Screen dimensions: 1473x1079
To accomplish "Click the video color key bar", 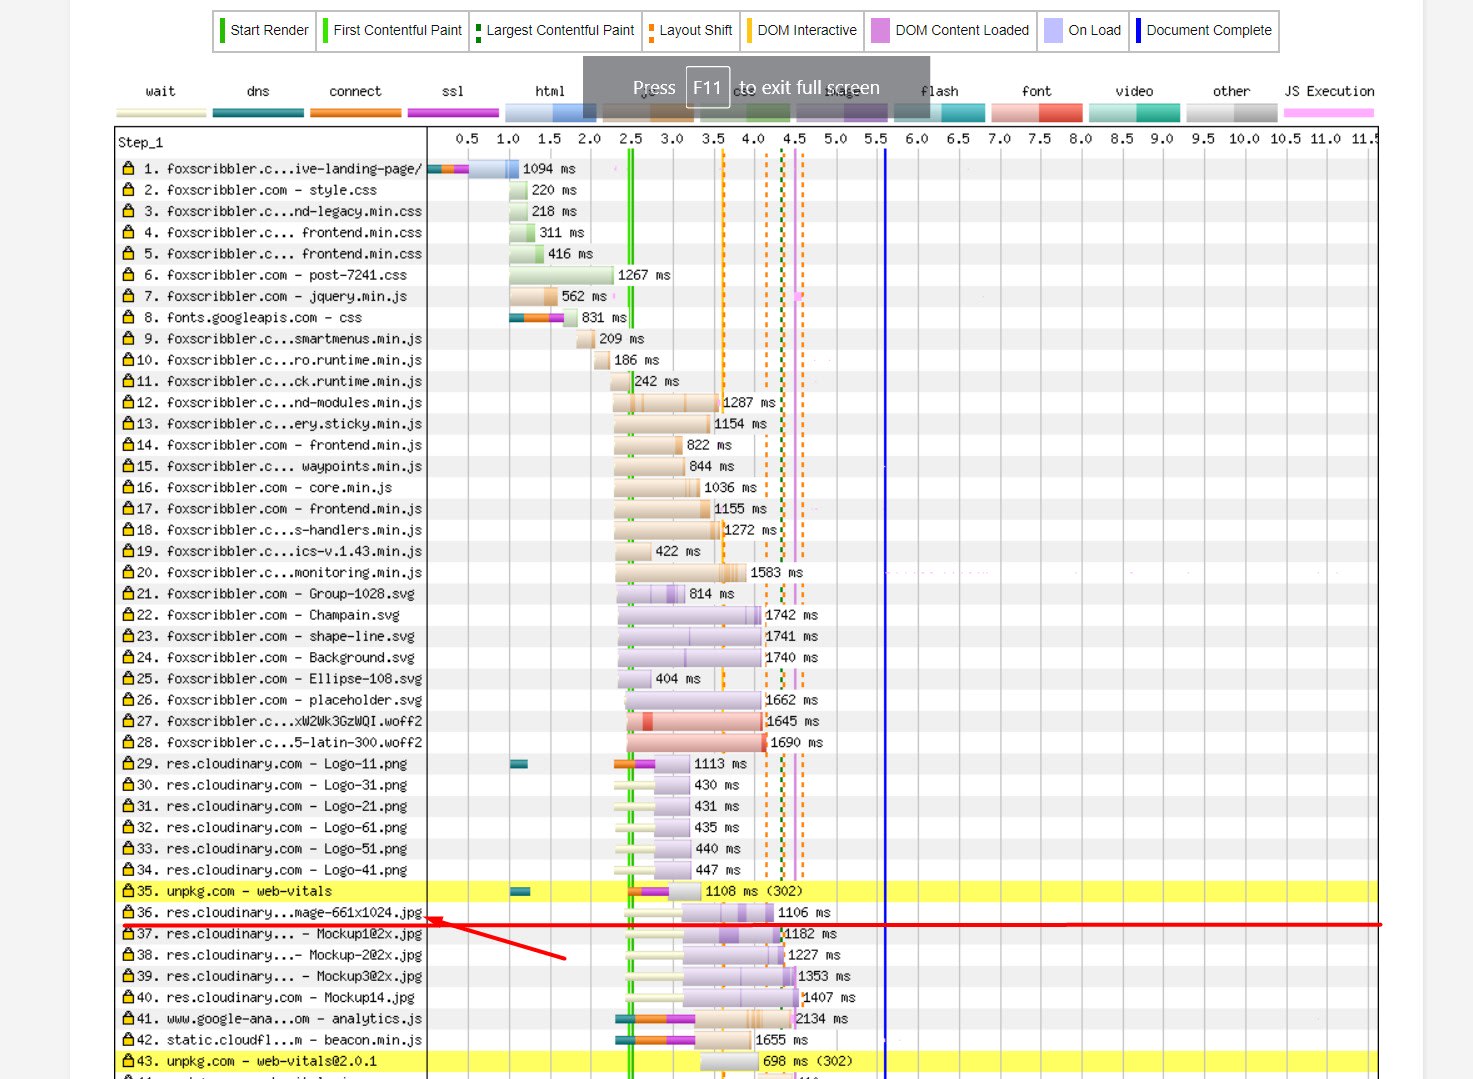I will point(1134,113).
